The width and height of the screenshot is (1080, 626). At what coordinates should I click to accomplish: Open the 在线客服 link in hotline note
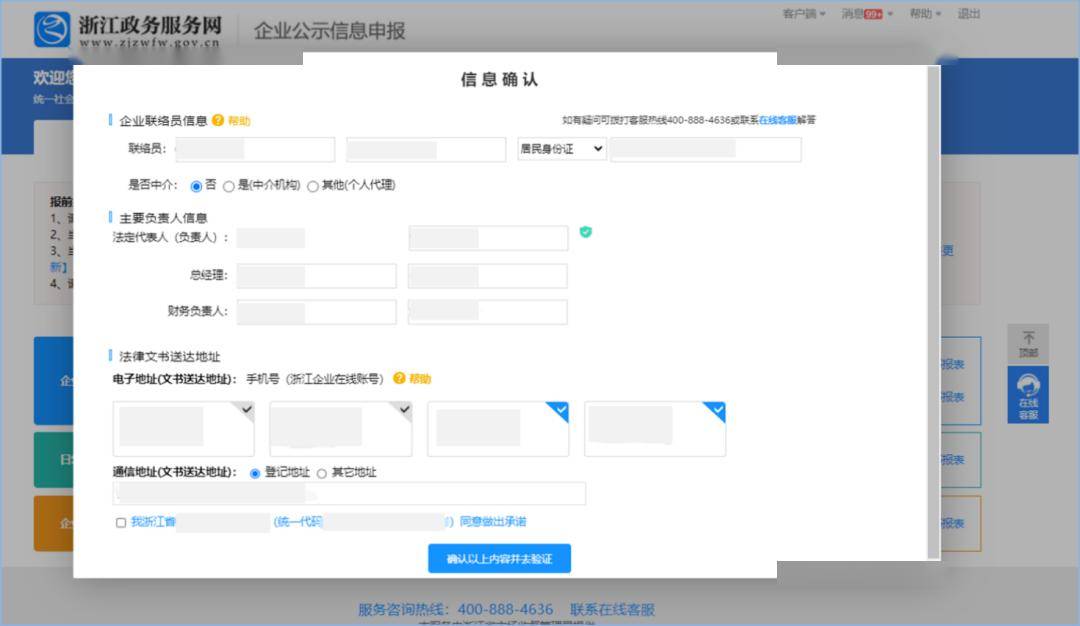tap(777, 120)
